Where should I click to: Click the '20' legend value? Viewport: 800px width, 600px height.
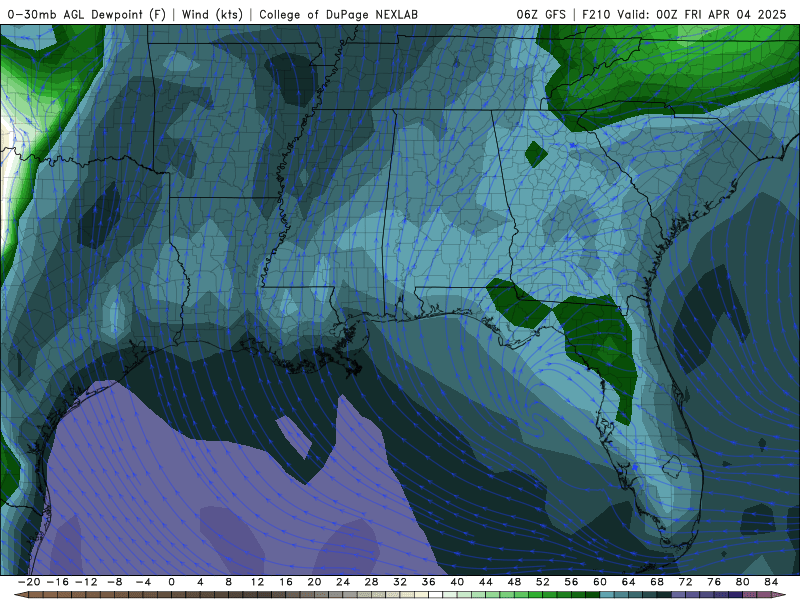[x=314, y=582]
